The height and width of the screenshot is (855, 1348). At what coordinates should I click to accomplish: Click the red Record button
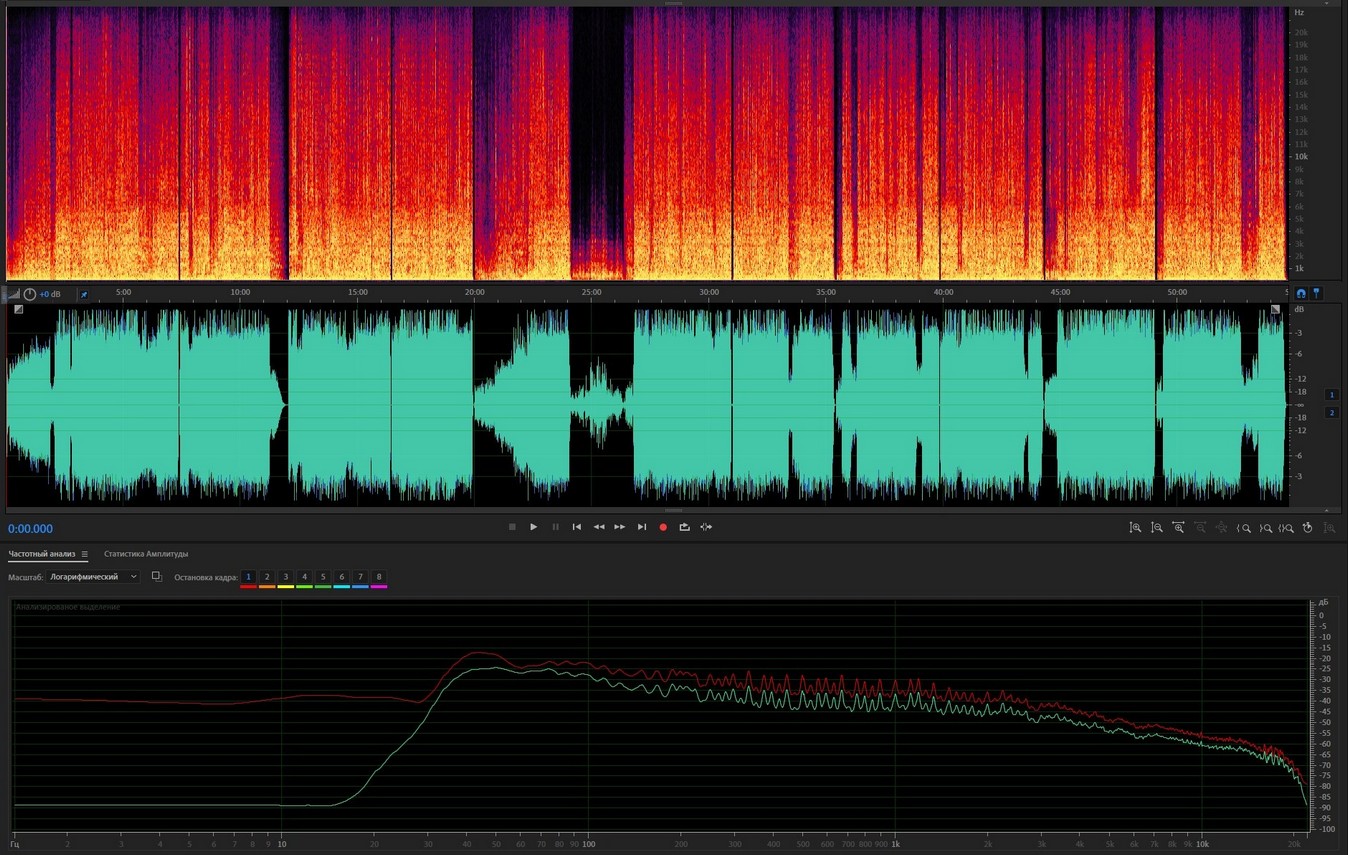(x=662, y=527)
